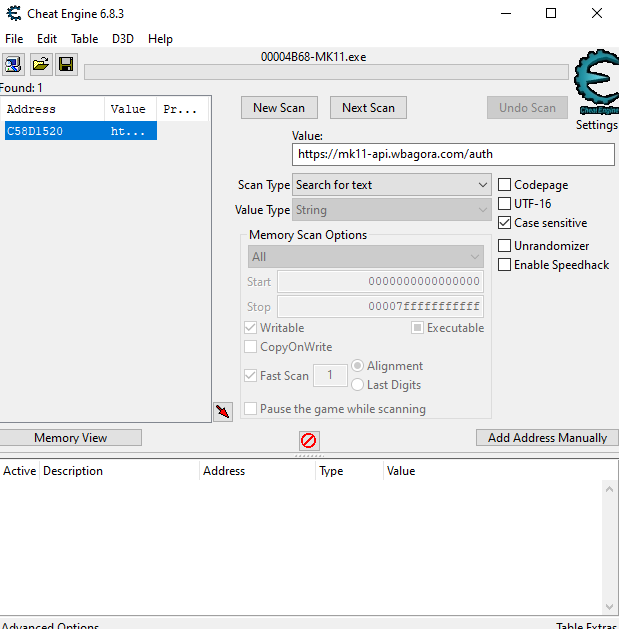Click the New Scan button

pyautogui.click(x=279, y=108)
